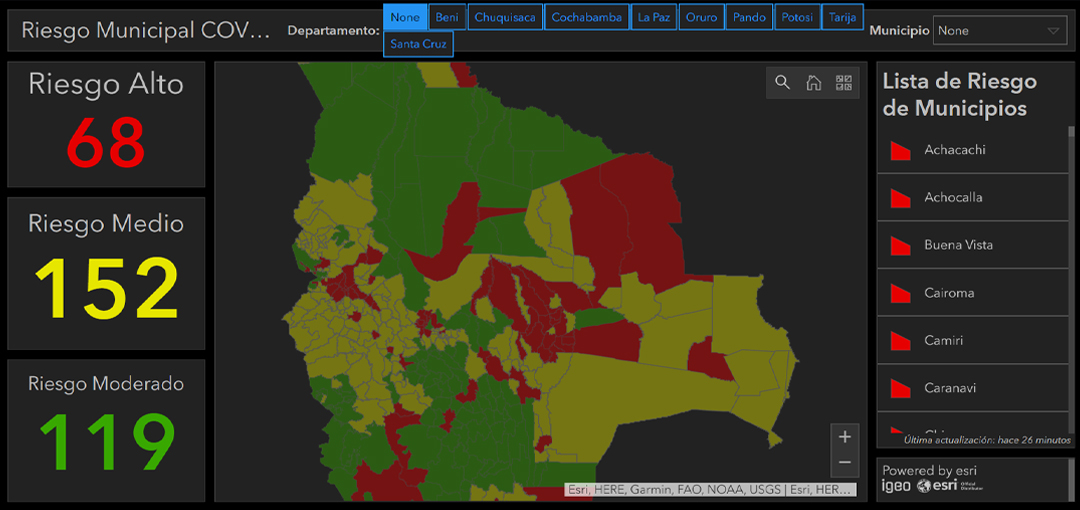Screen dimensions: 1080x510
Task: Select Buena Vista in the risk list
Action: [973, 245]
